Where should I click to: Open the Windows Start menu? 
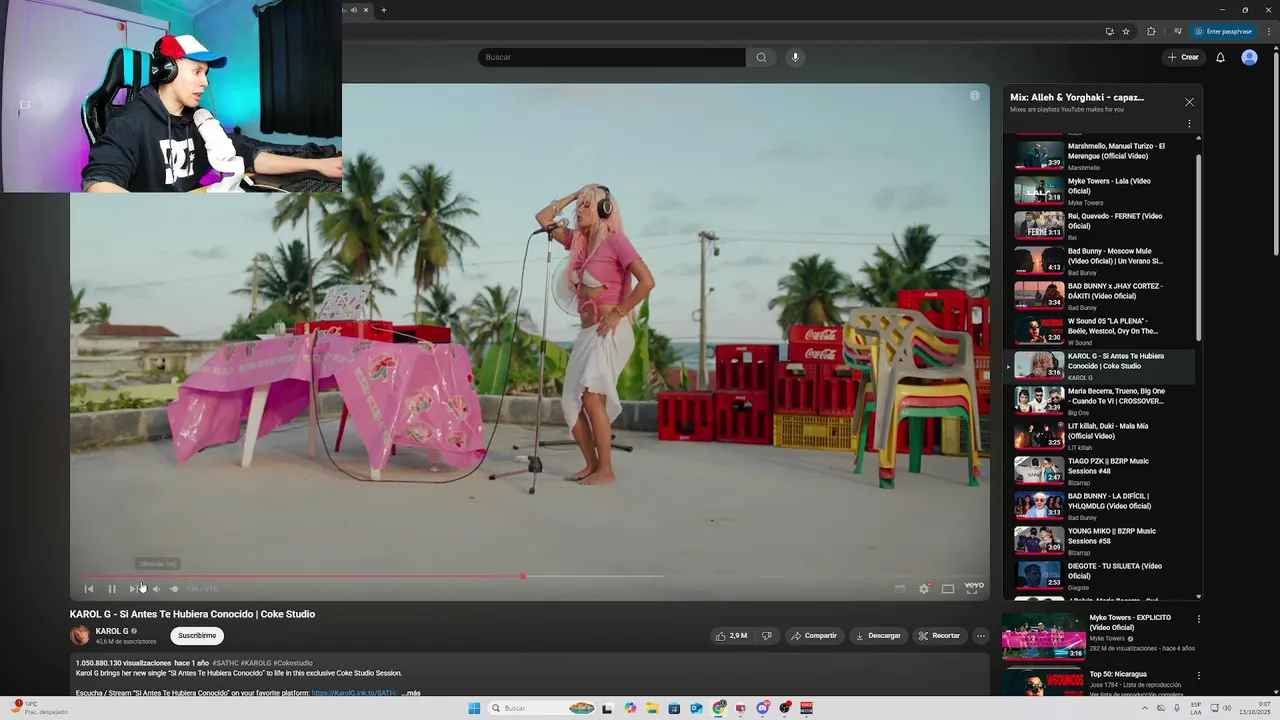pyautogui.click(x=474, y=708)
